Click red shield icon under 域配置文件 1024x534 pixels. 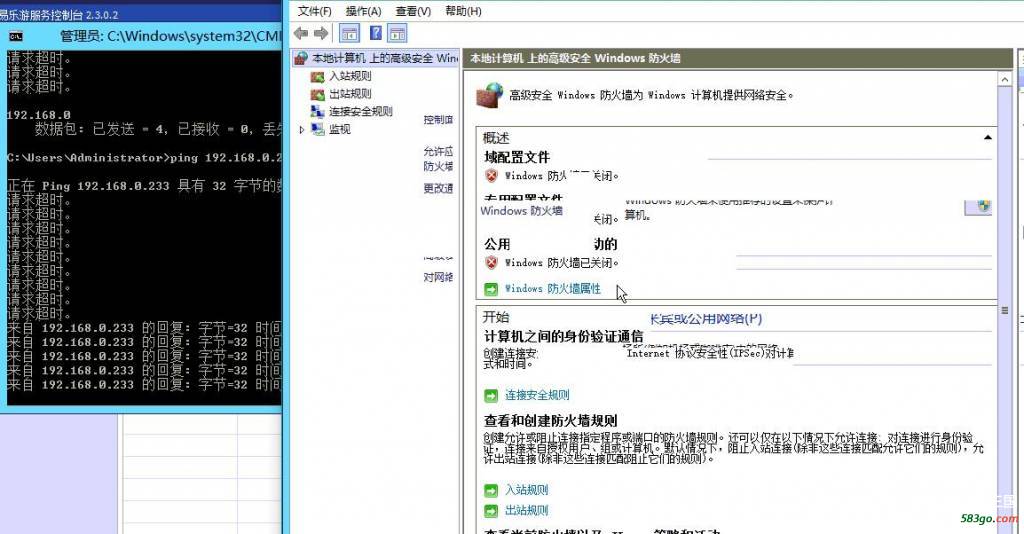[492, 176]
